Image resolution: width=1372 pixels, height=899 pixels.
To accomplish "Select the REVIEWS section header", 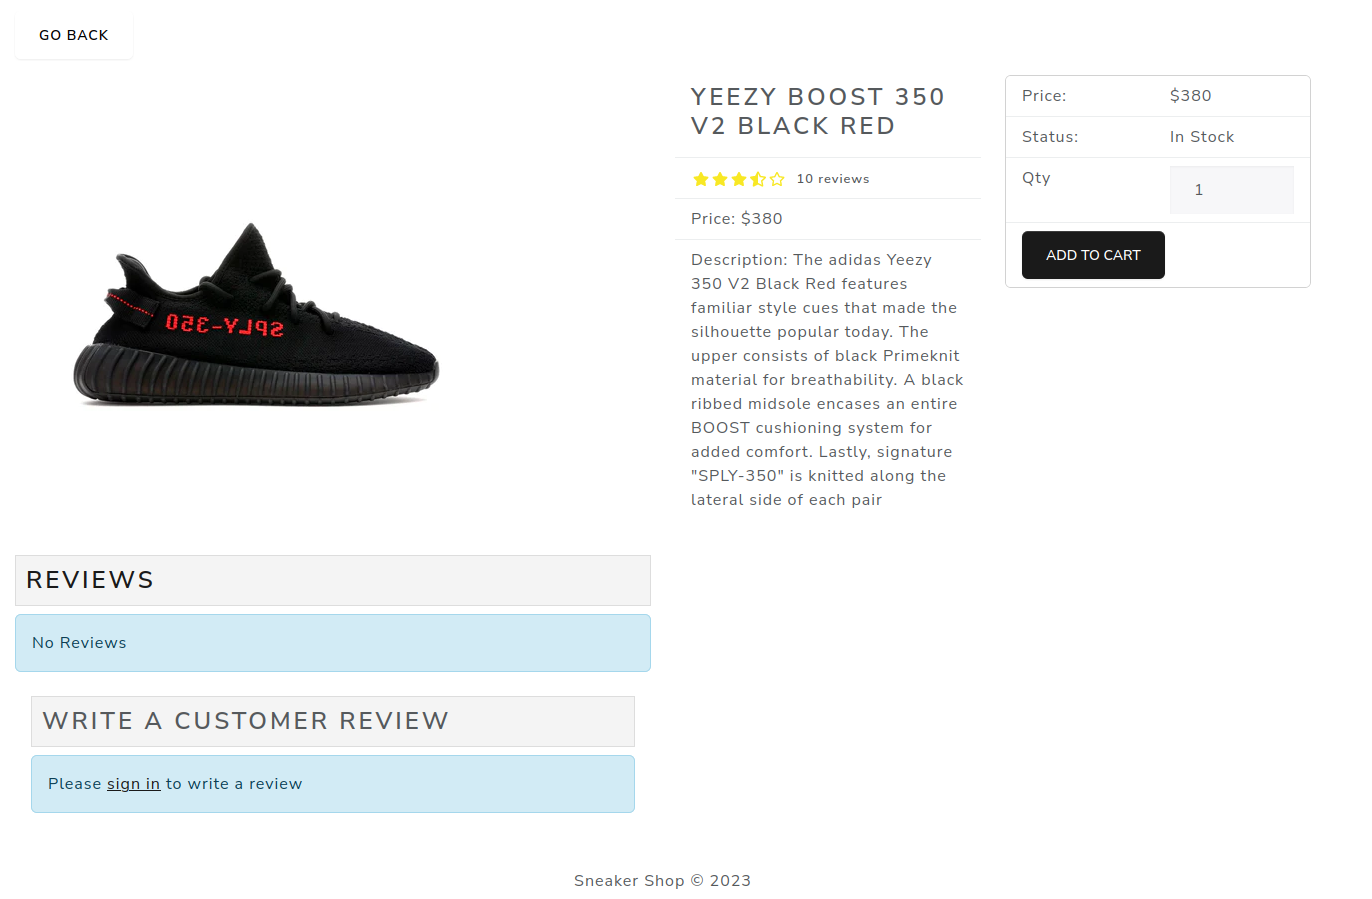I will point(89,580).
